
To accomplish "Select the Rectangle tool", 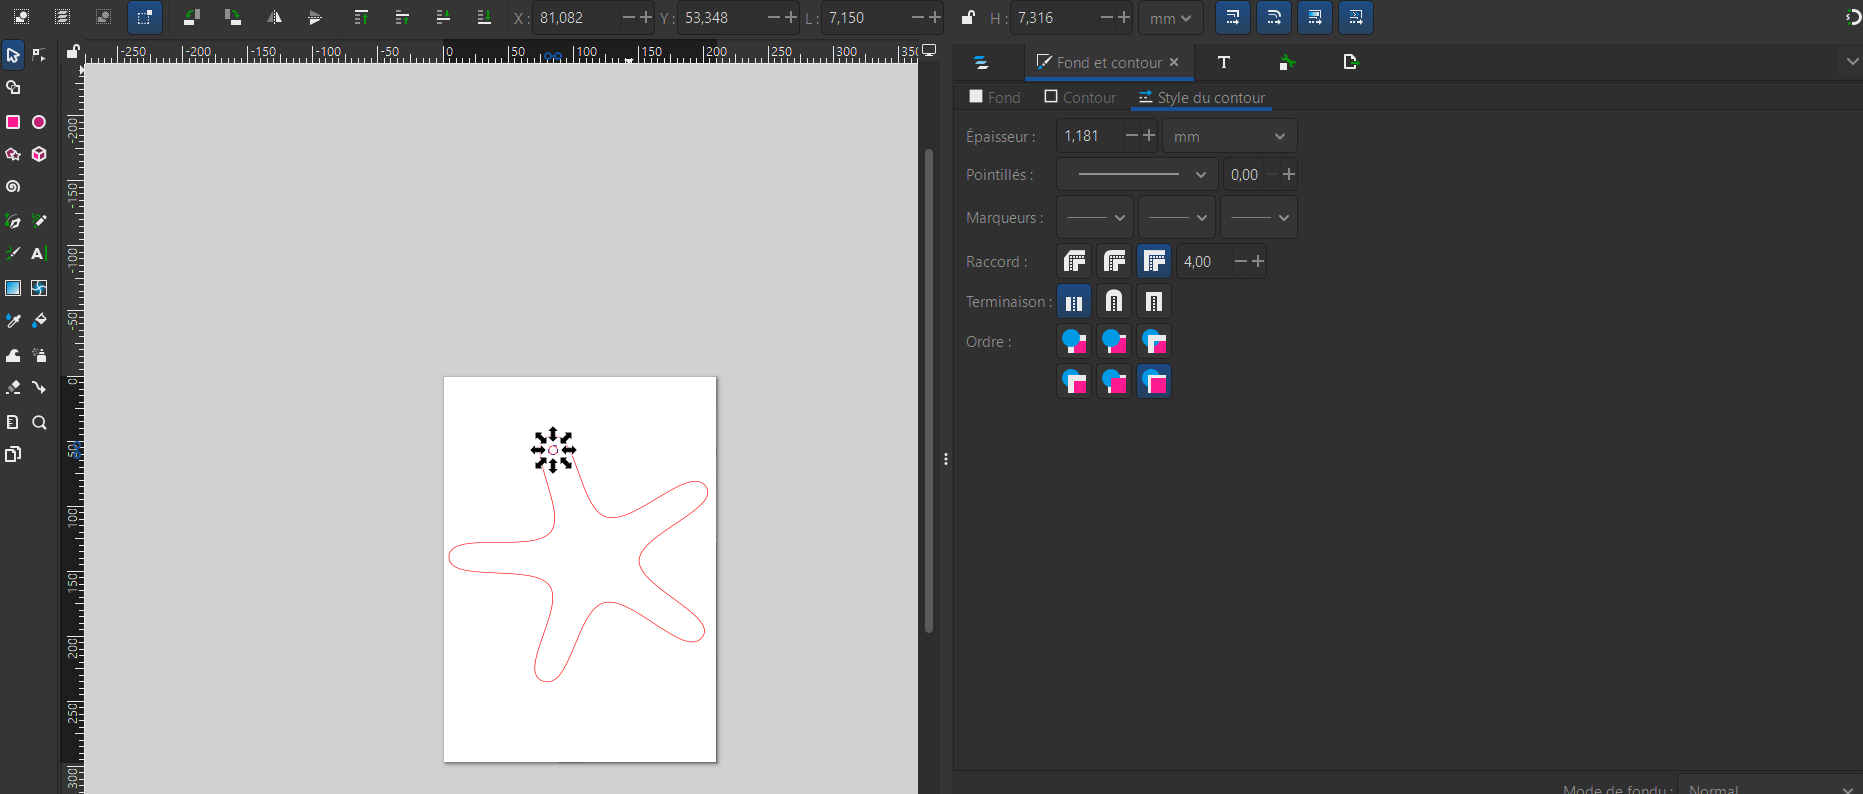I will click(13, 122).
